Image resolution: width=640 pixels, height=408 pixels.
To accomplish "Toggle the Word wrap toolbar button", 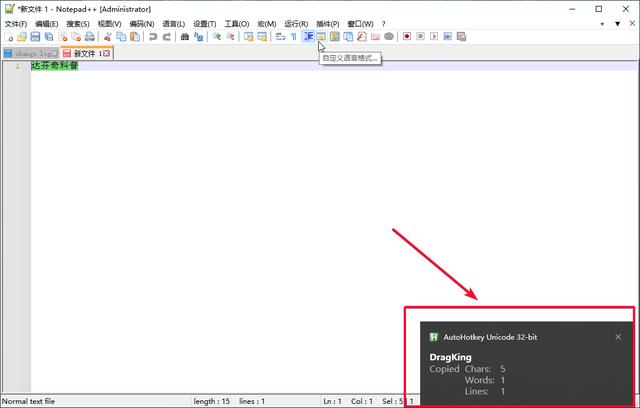I will pos(281,37).
